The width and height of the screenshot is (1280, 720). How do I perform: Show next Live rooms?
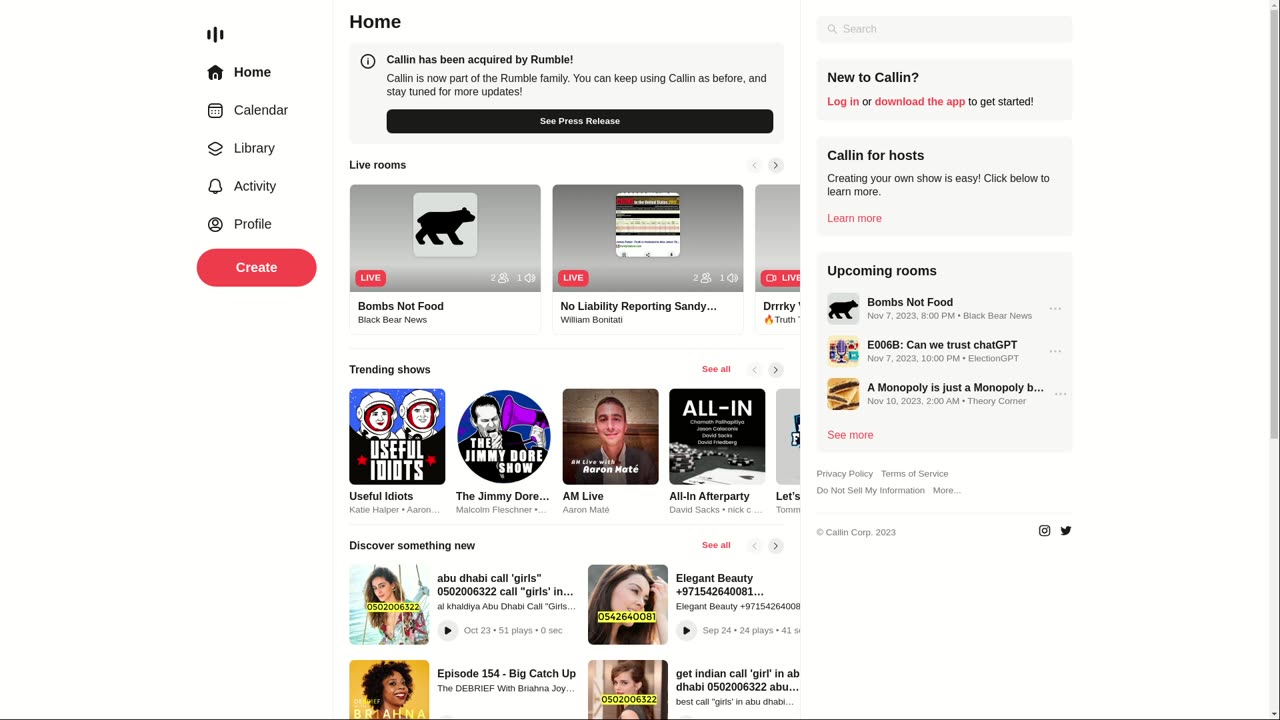(x=776, y=165)
